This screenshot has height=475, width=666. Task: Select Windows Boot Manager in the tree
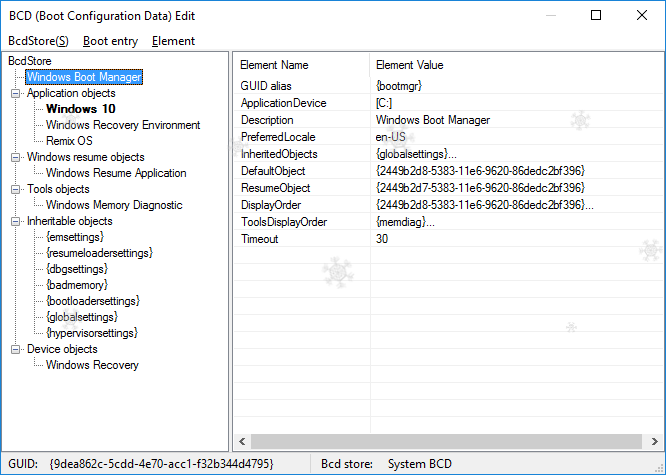pyautogui.click(x=84, y=77)
